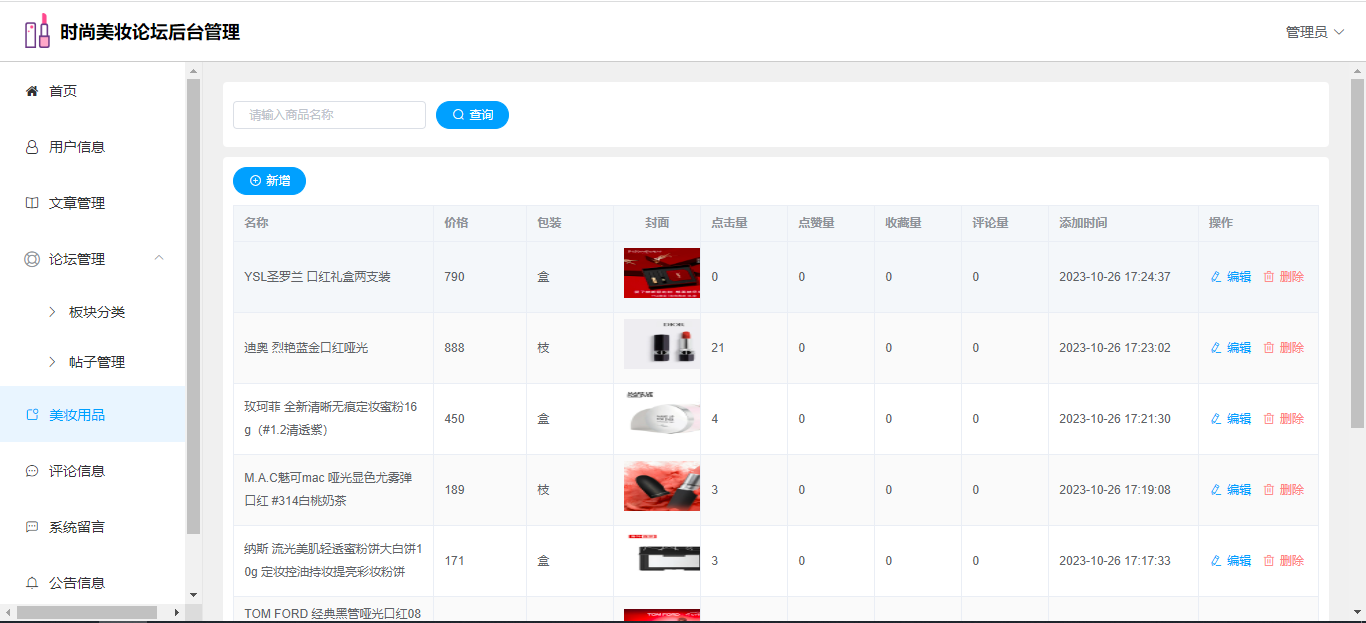Delete the 迪奥 烈艳蓝金 row

tap(1284, 348)
